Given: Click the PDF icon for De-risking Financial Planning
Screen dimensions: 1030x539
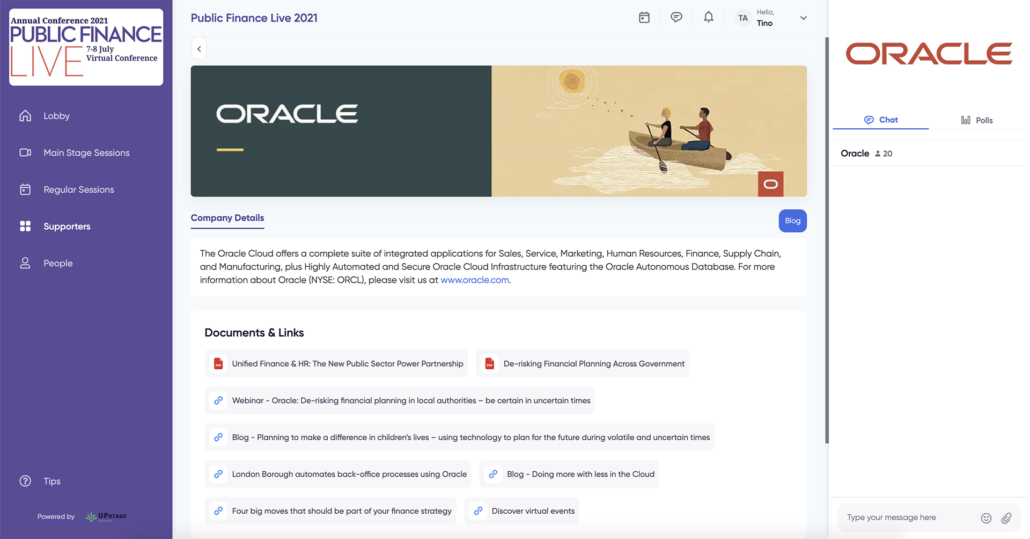Looking at the screenshot, I should pyautogui.click(x=489, y=364).
